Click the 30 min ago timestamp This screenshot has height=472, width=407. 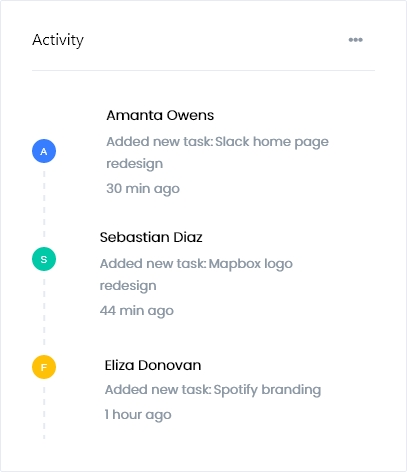[x=143, y=189]
